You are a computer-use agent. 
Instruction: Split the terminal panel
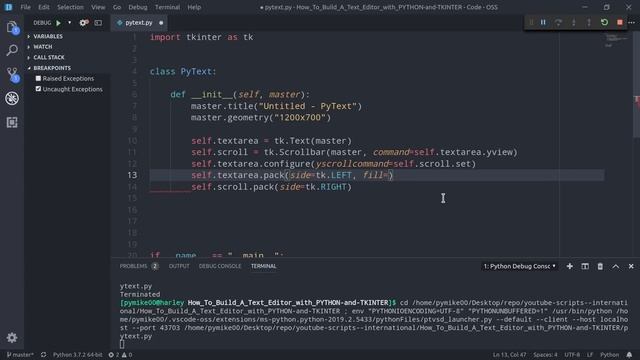[x=585, y=266]
